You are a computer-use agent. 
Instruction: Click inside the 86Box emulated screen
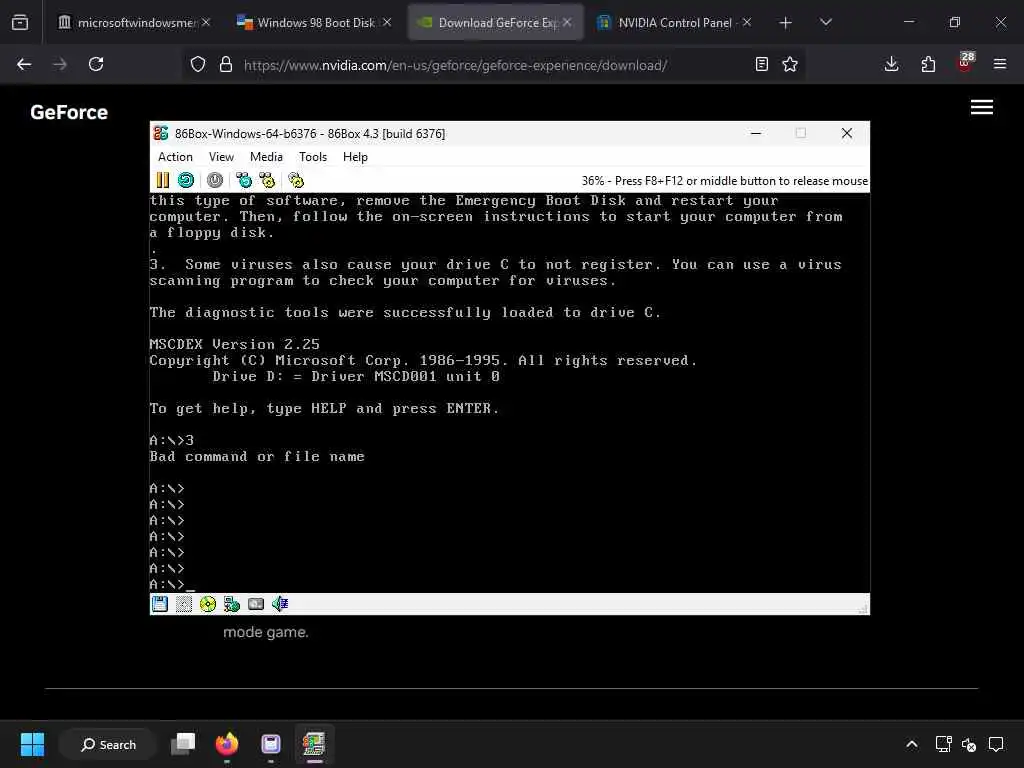point(509,392)
